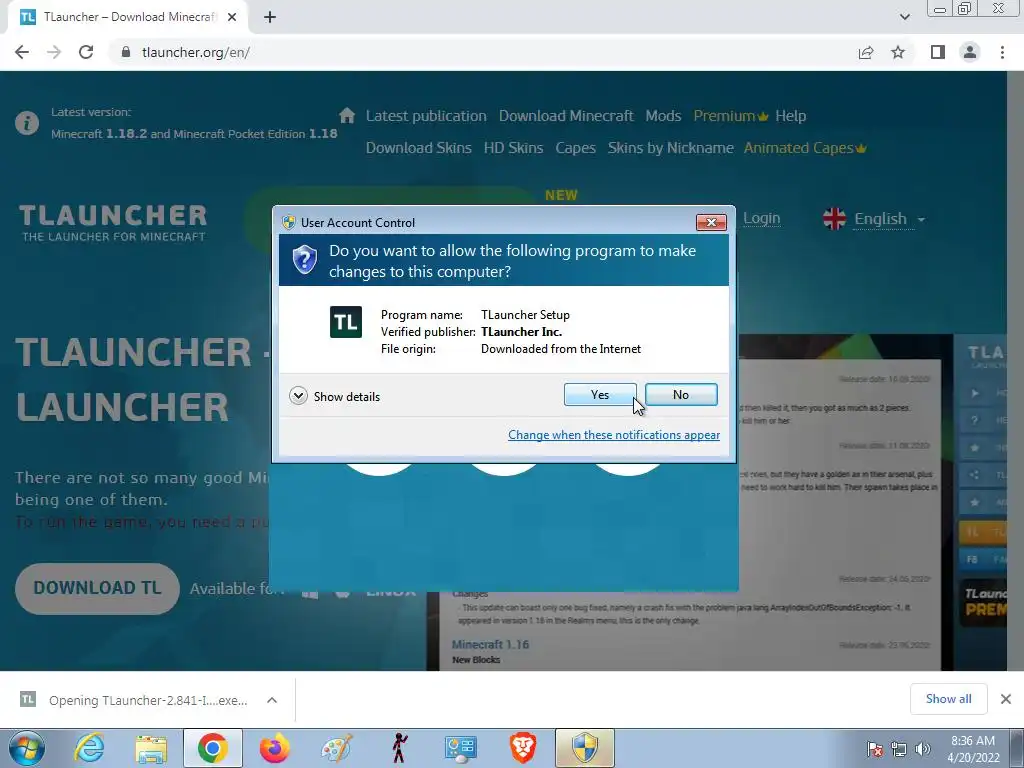Screen dimensions: 1024x768
Task: Open Skins by Nickname page
Action: click(671, 148)
